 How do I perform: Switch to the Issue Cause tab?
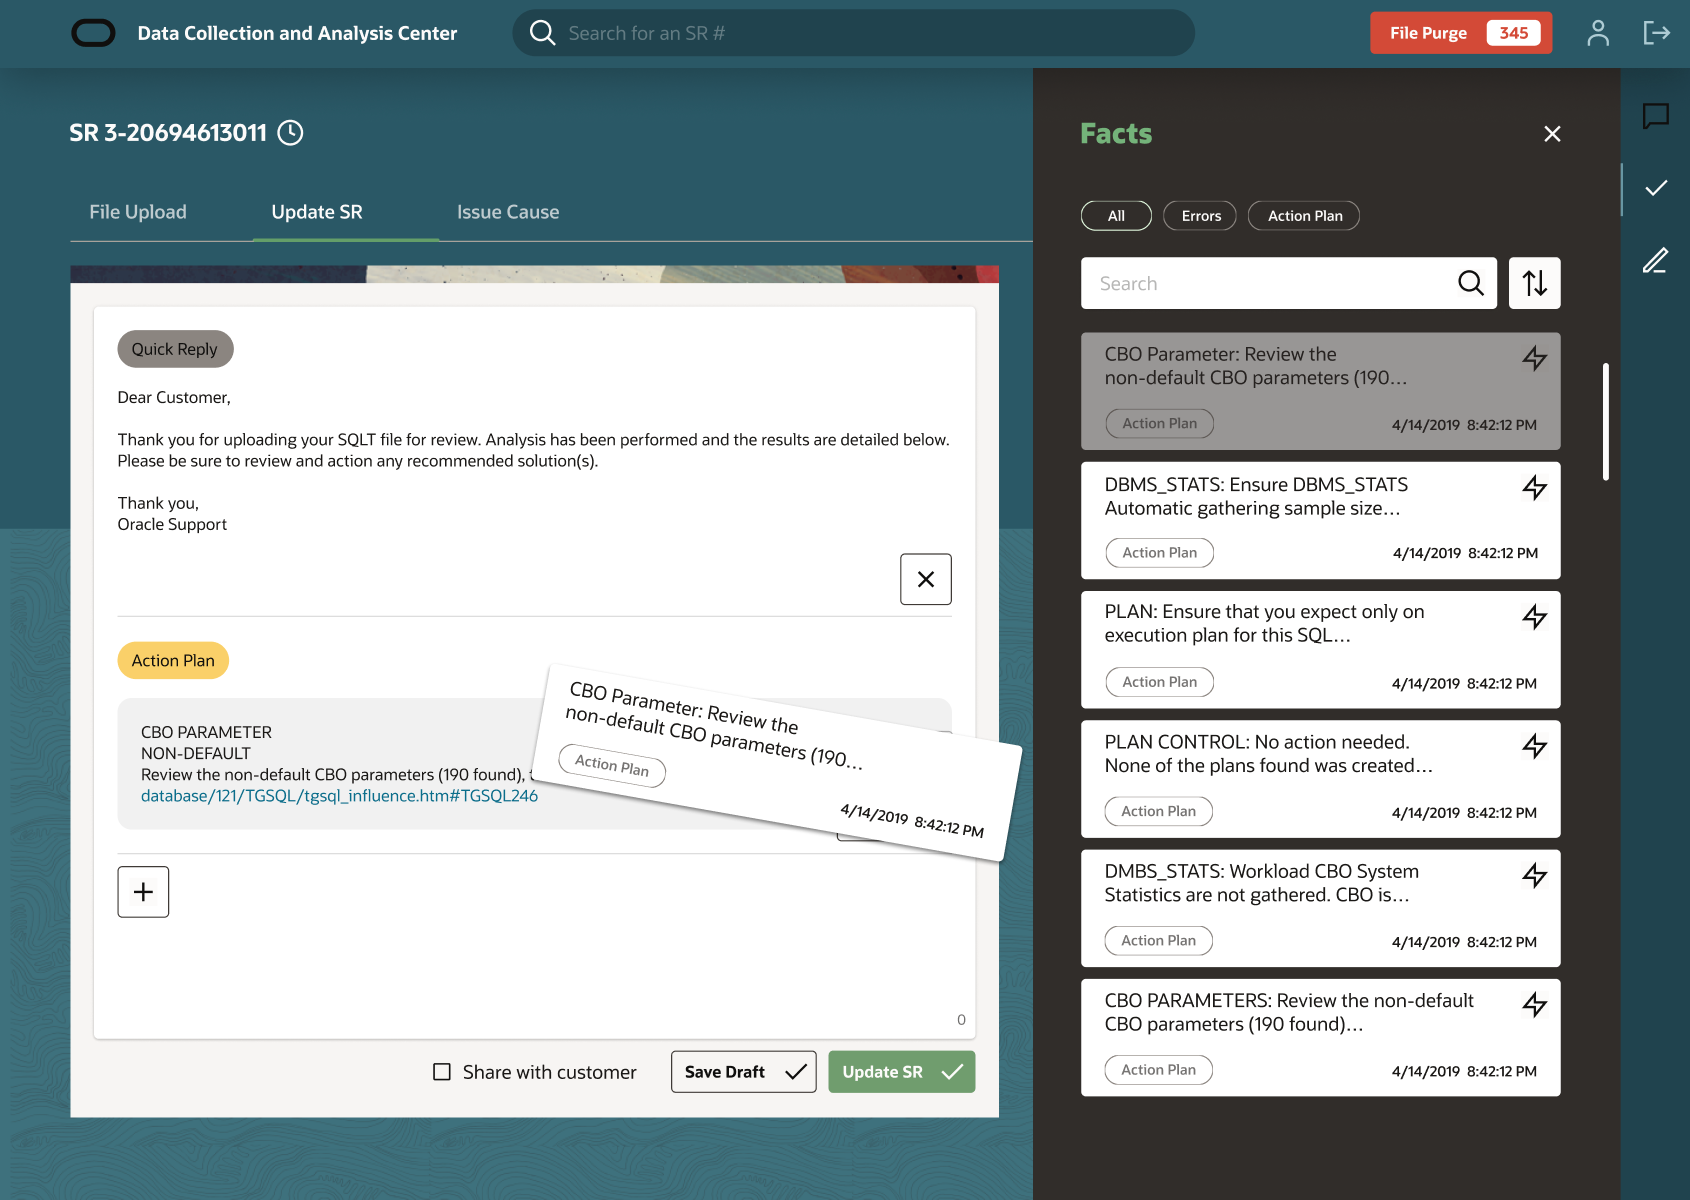[x=507, y=211]
